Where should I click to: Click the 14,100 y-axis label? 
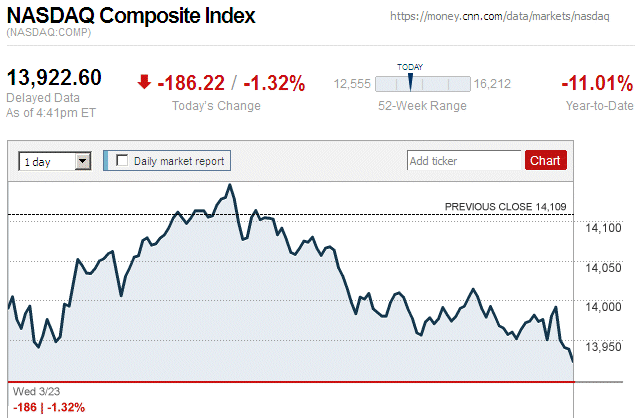tap(603, 229)
